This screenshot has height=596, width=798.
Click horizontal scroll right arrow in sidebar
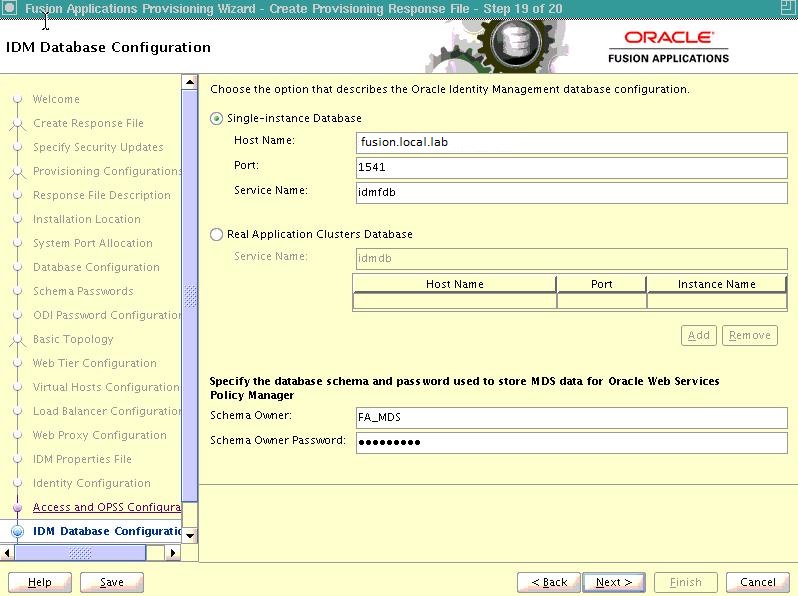[x=172, y=552]
